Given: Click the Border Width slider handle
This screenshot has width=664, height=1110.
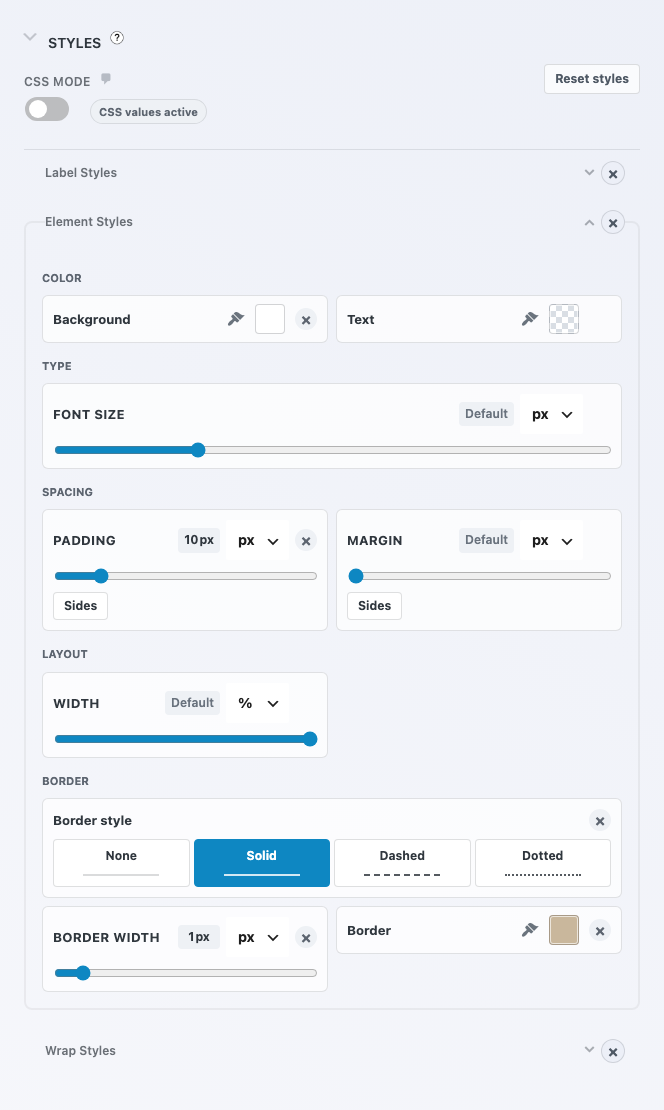Looking at the screenshot, I should 84,973.
